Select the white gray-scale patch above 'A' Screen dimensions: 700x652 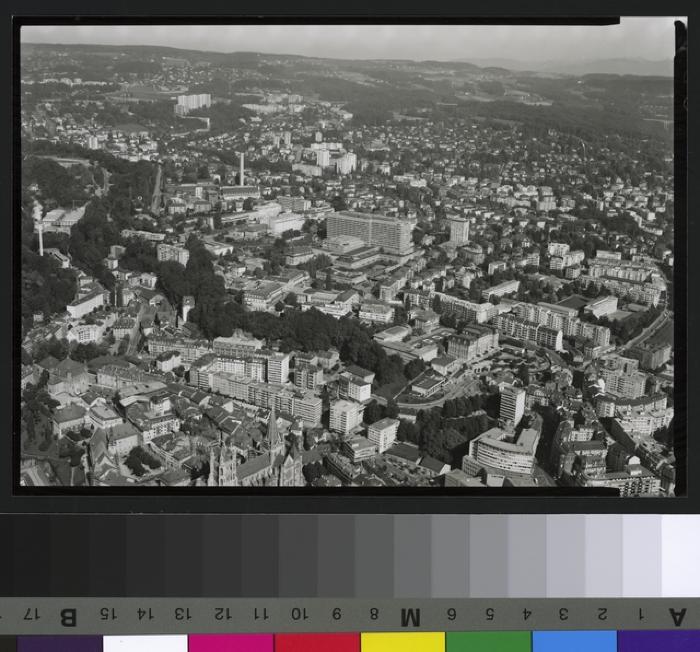tap(680, 556)
